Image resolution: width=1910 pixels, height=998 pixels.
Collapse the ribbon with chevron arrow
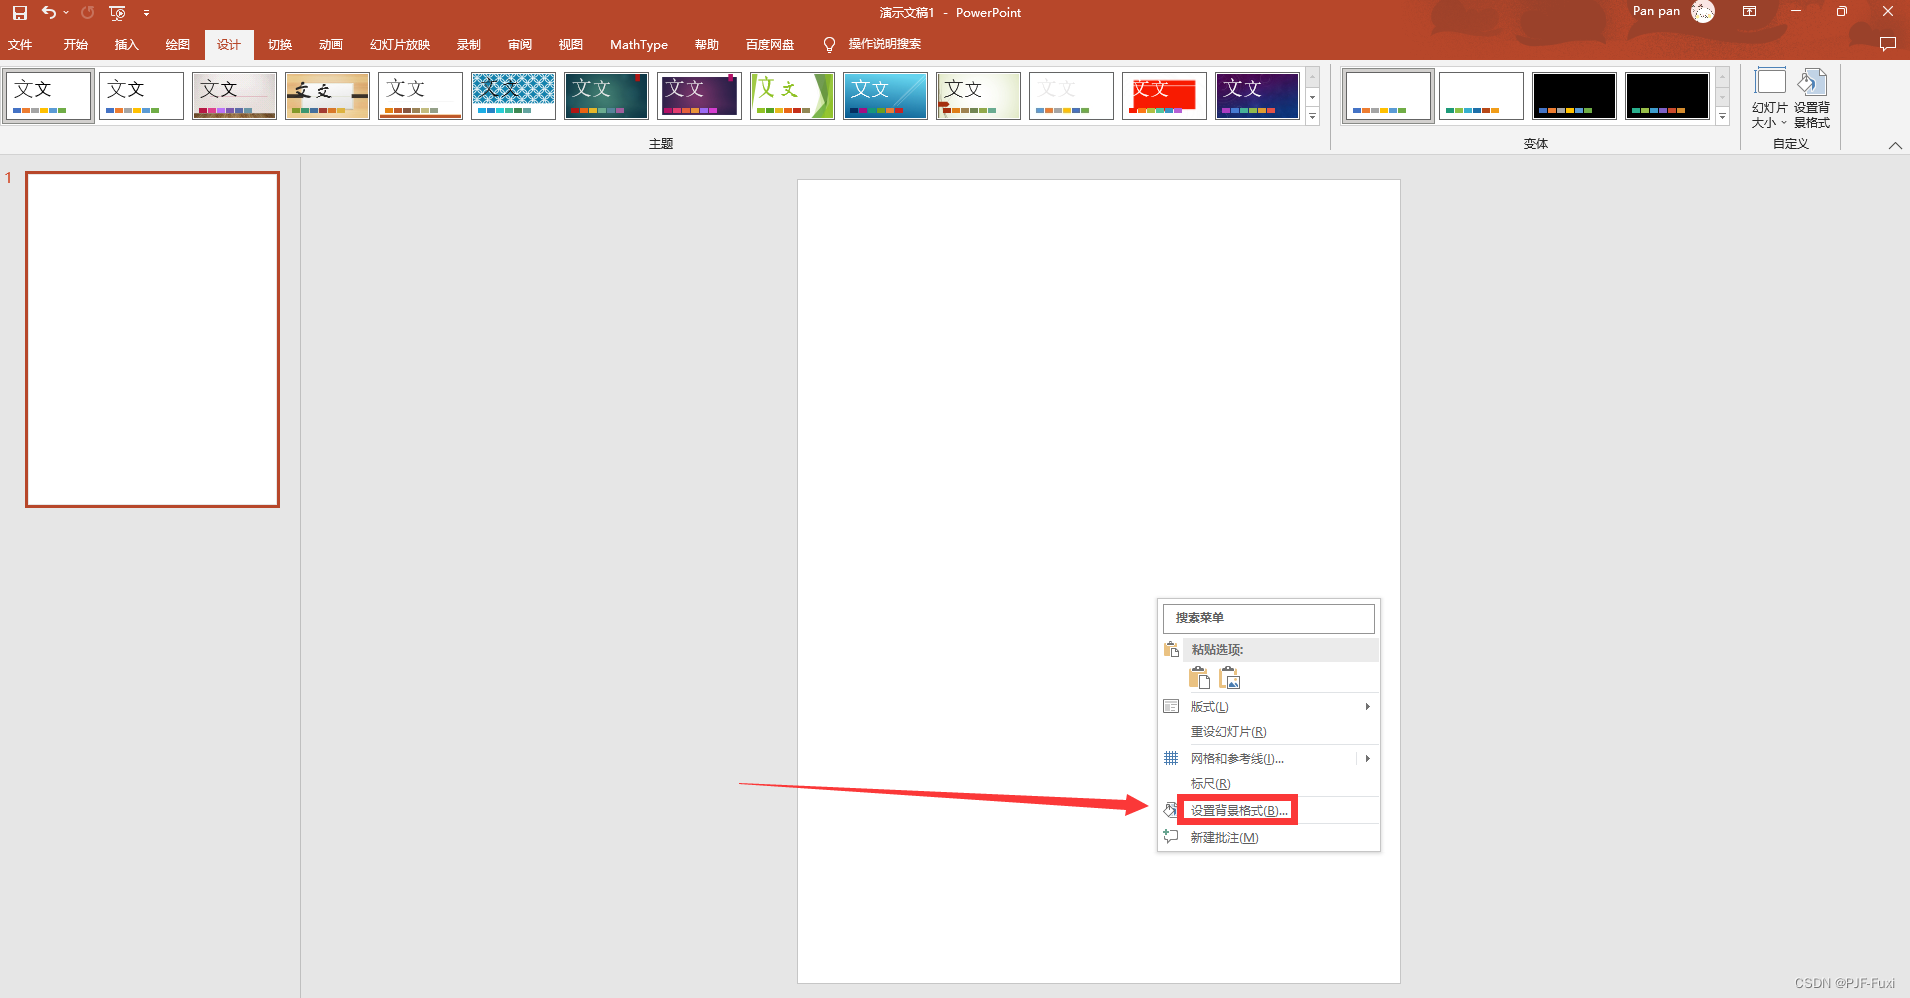[1895, 145]
